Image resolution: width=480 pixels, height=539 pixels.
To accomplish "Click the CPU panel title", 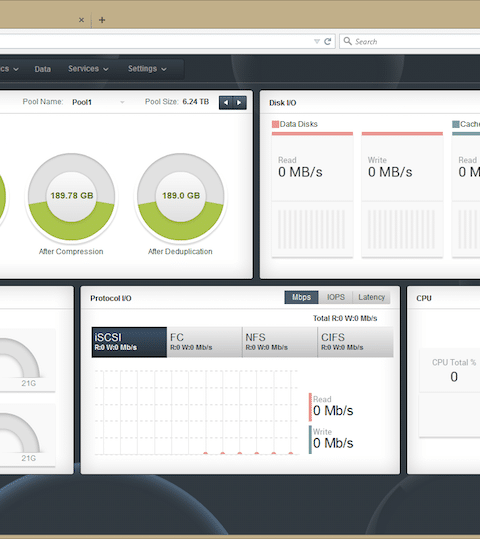I will (424, 298).
